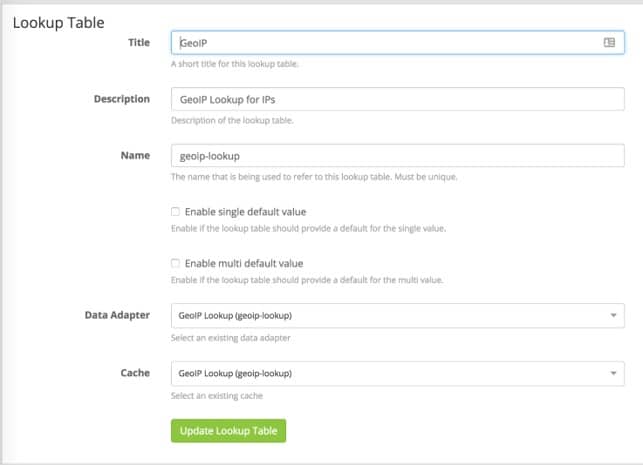Enable single default value checkbox
Viewport: 643px width, 465px height.
(x=175, y=212)
